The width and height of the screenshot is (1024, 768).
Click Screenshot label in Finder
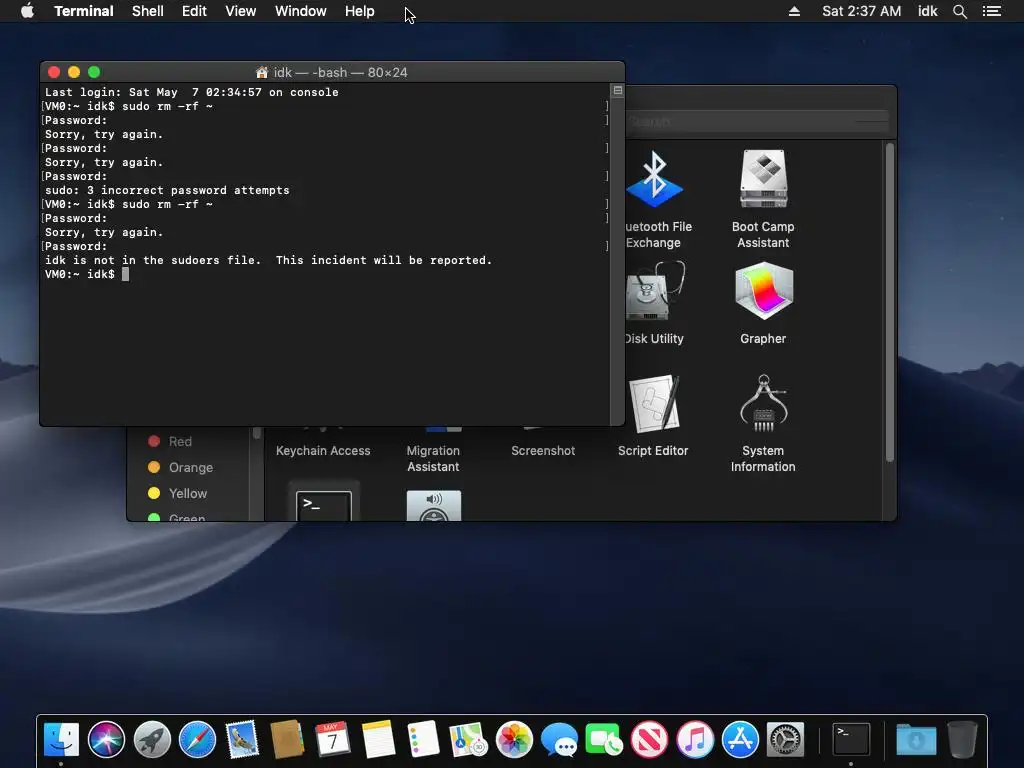[x=543, y=451]
